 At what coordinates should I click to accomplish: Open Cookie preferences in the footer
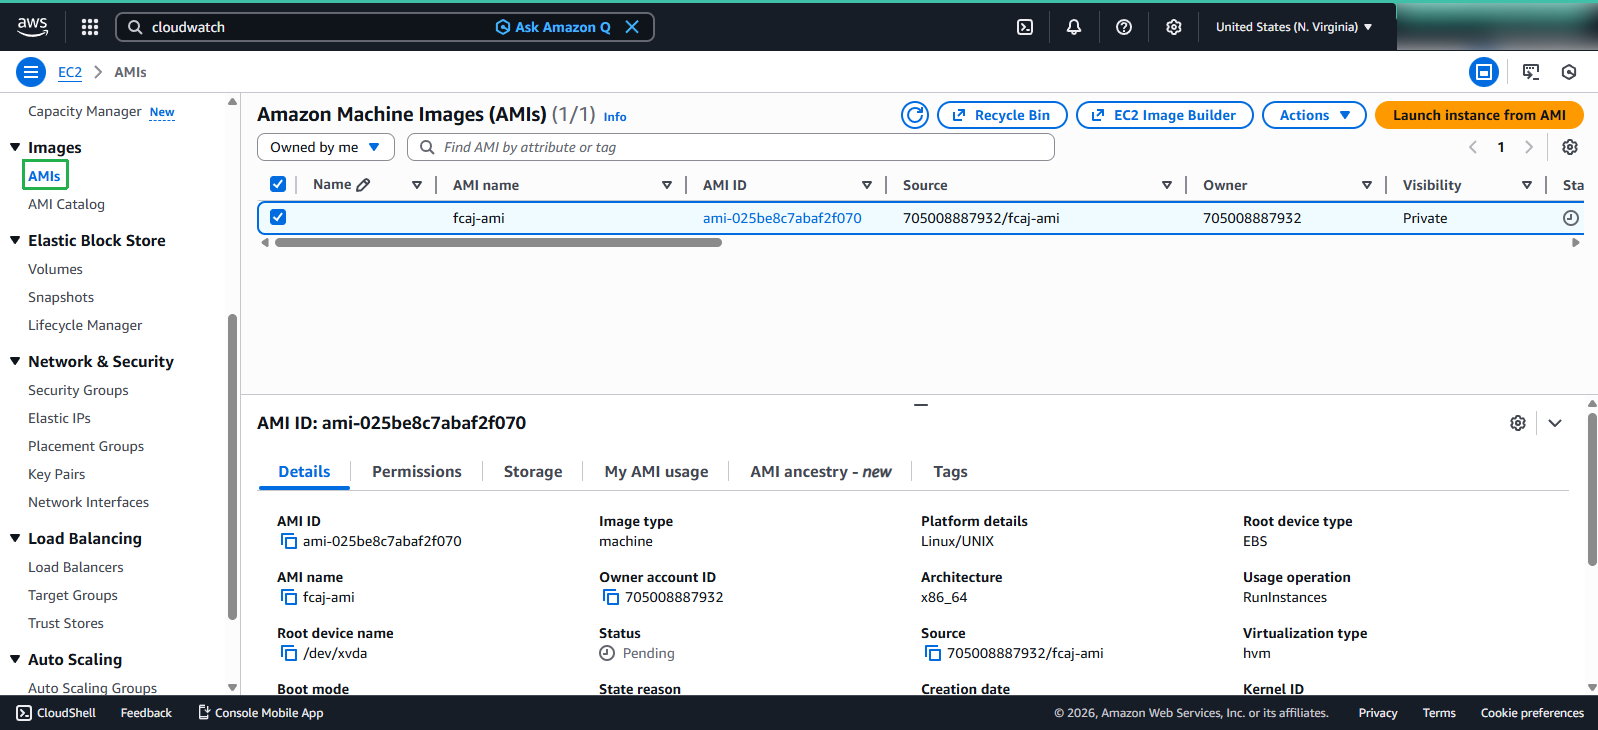pos(1532,713)
